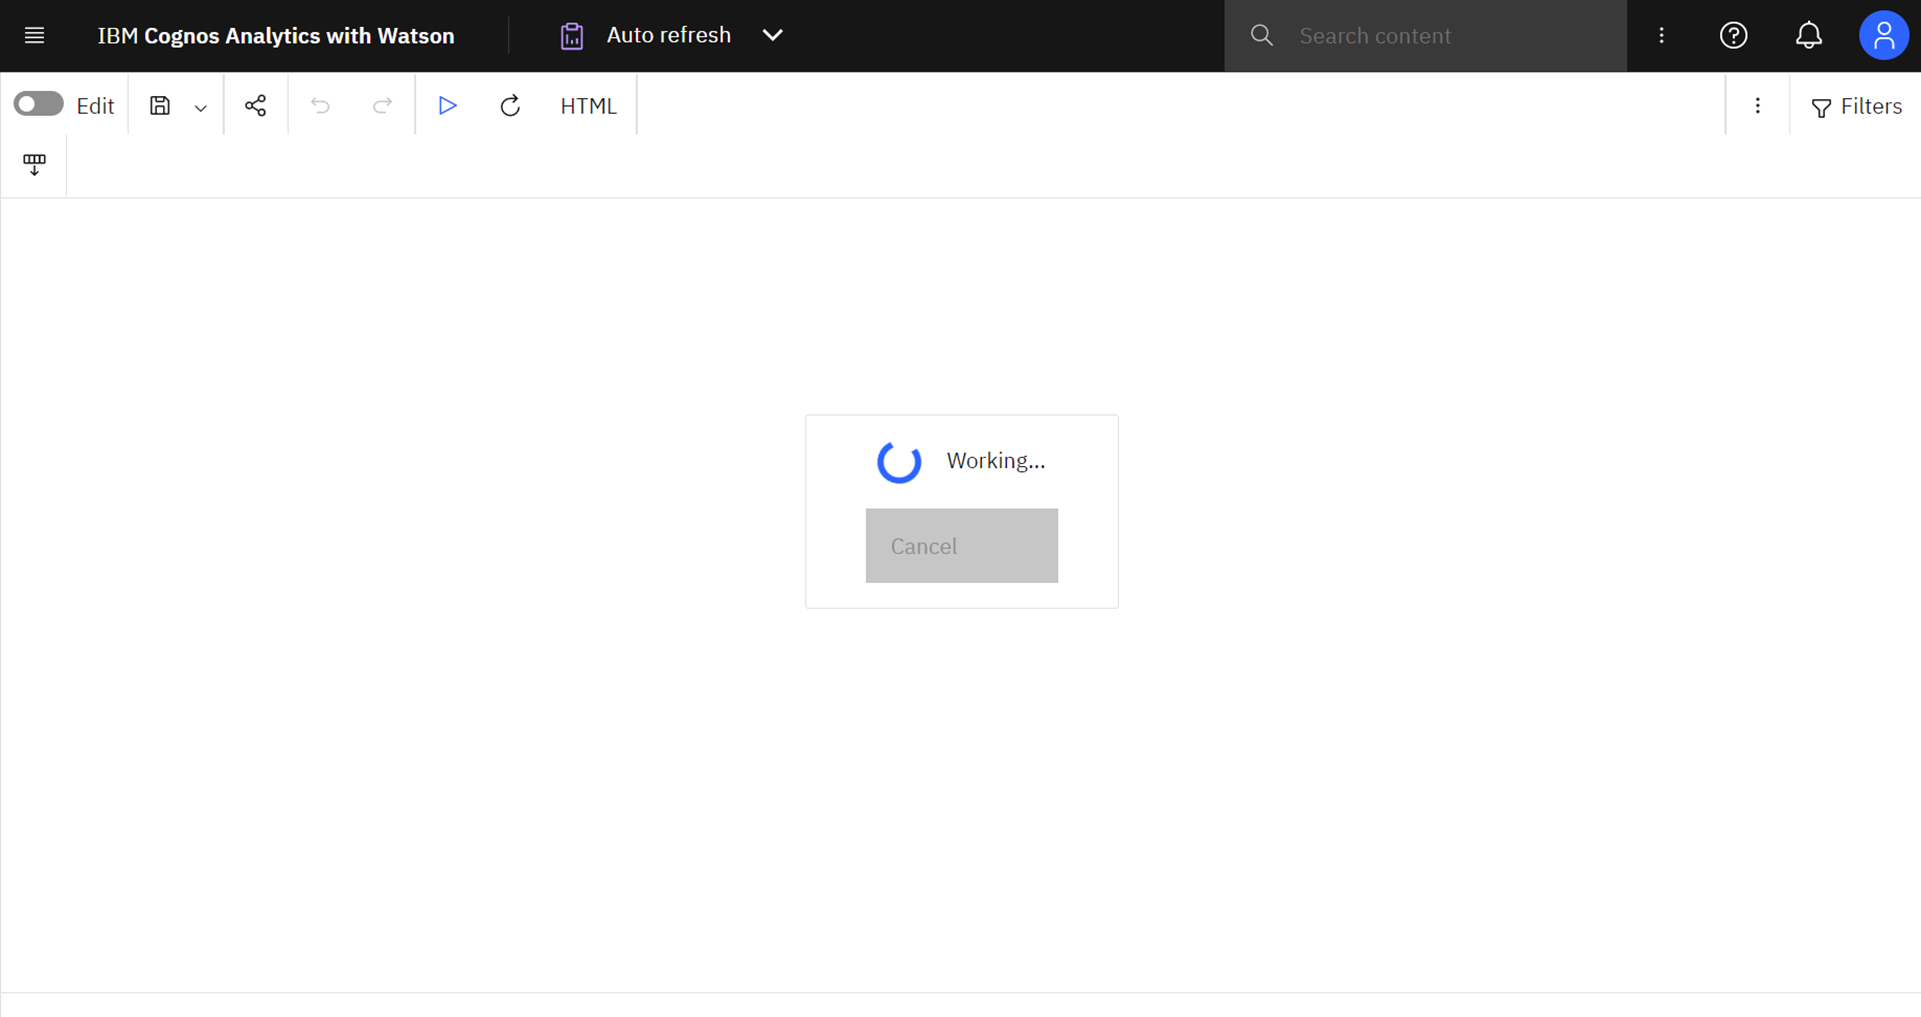
Task: Open the Filters panel
Action: (x=1857, y=106)
